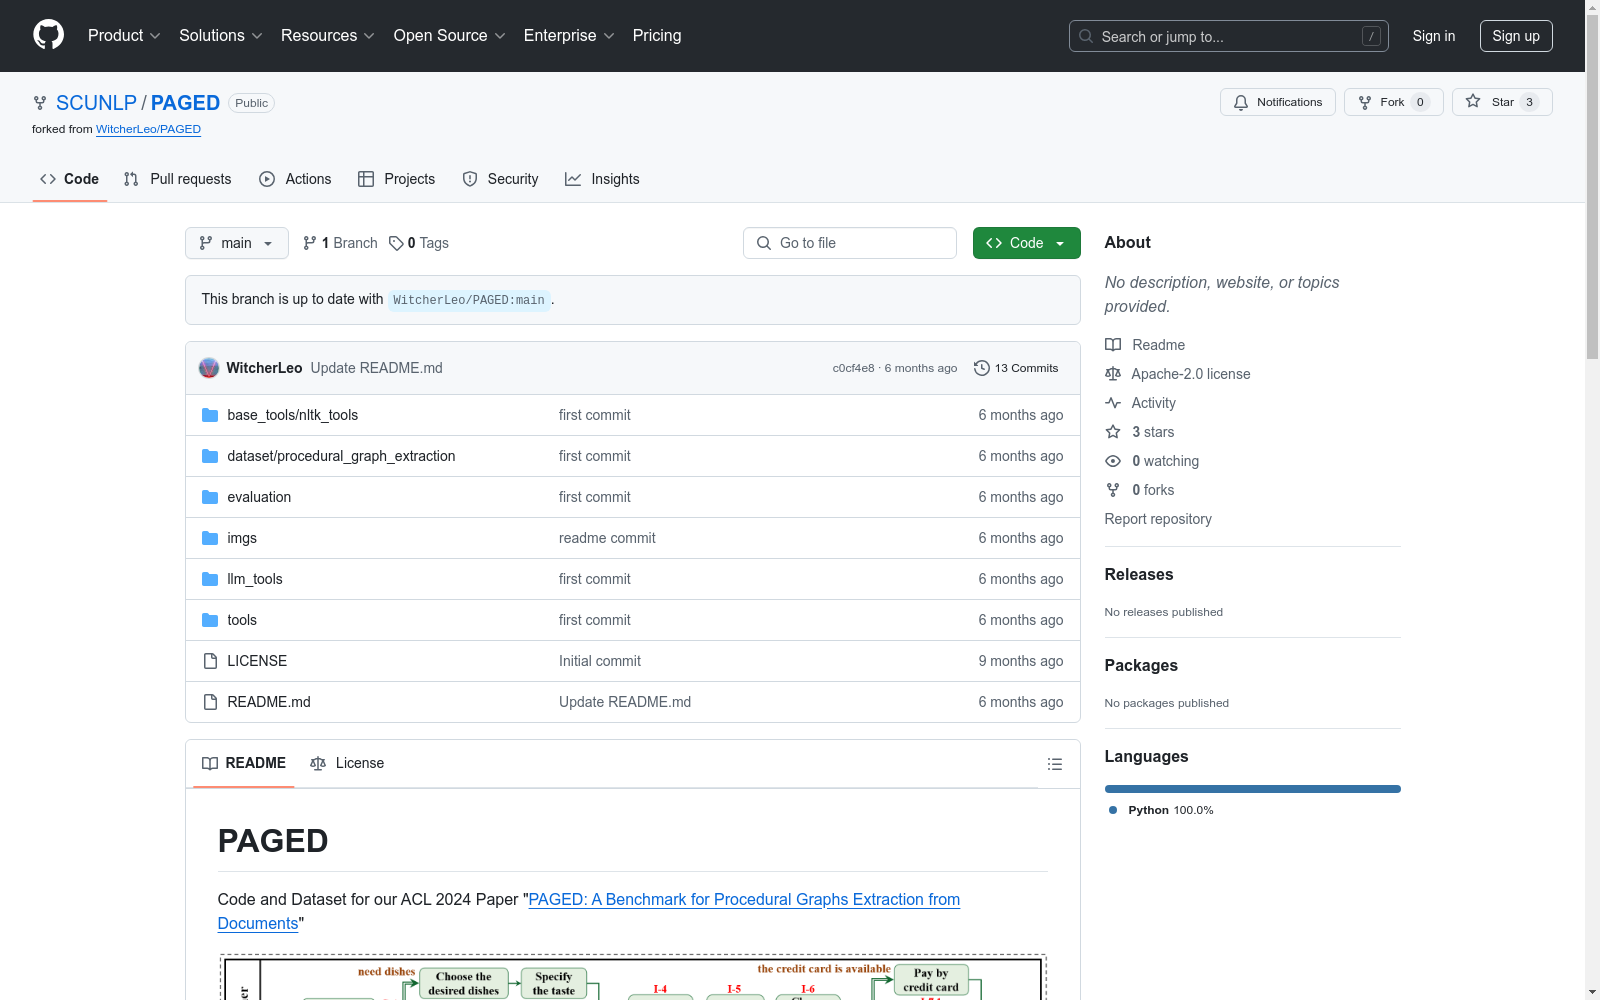Click the Sign in link
Viewport: 1600px width, 1000px height.
(x=1434, y=36)
